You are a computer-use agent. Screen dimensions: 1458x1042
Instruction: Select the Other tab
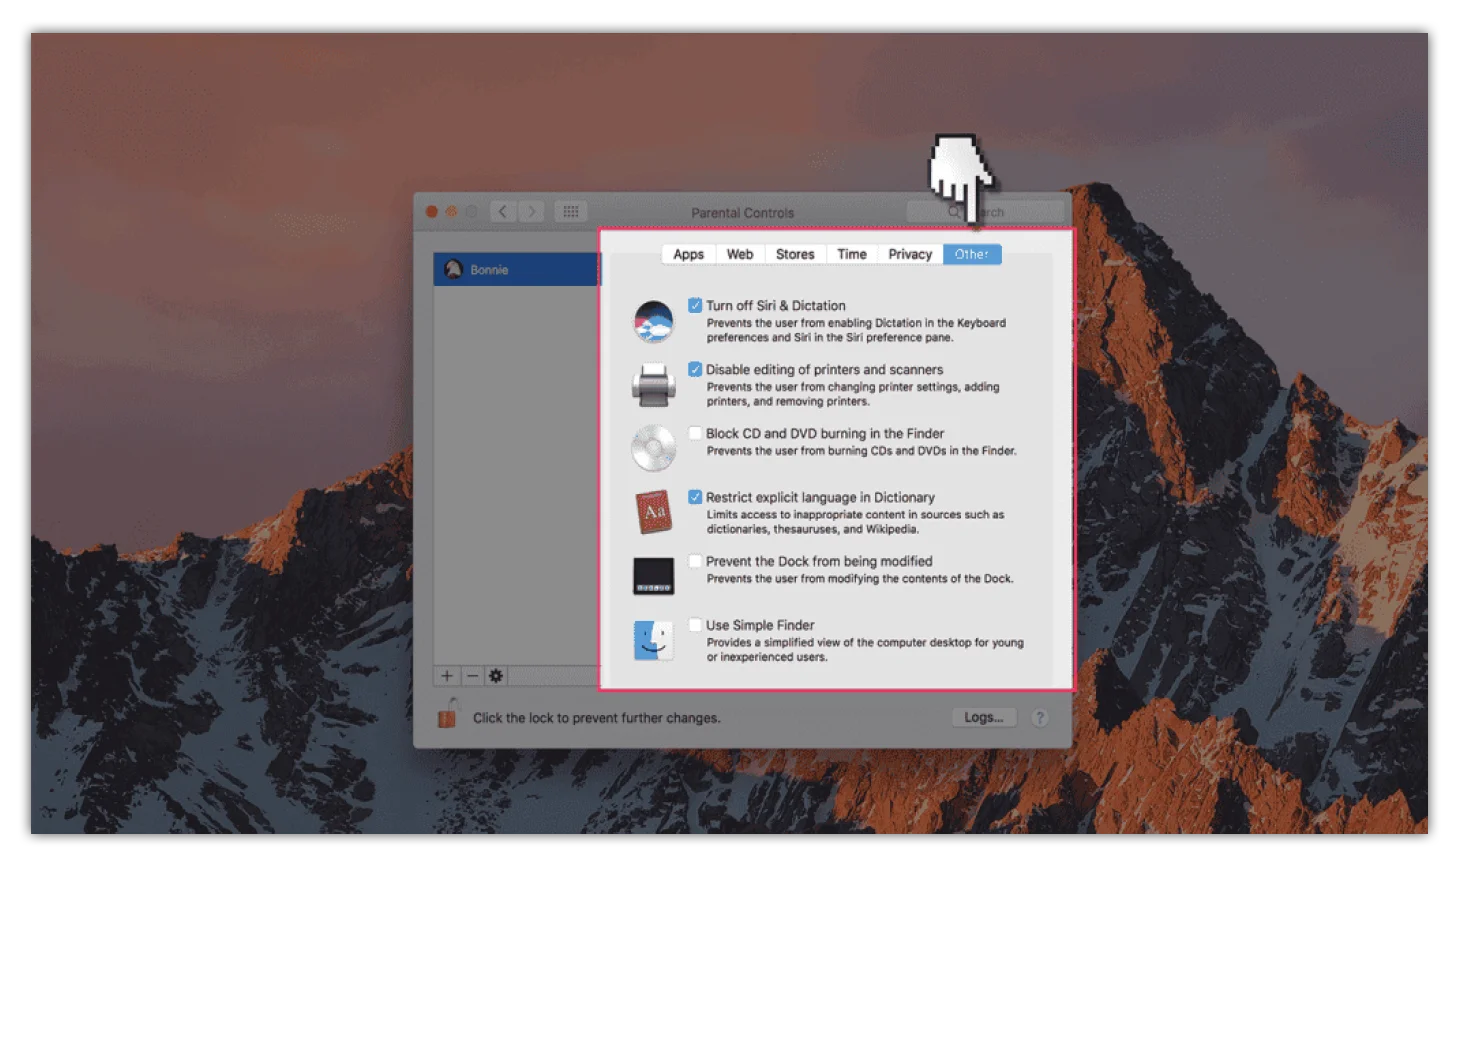point(972,254)
